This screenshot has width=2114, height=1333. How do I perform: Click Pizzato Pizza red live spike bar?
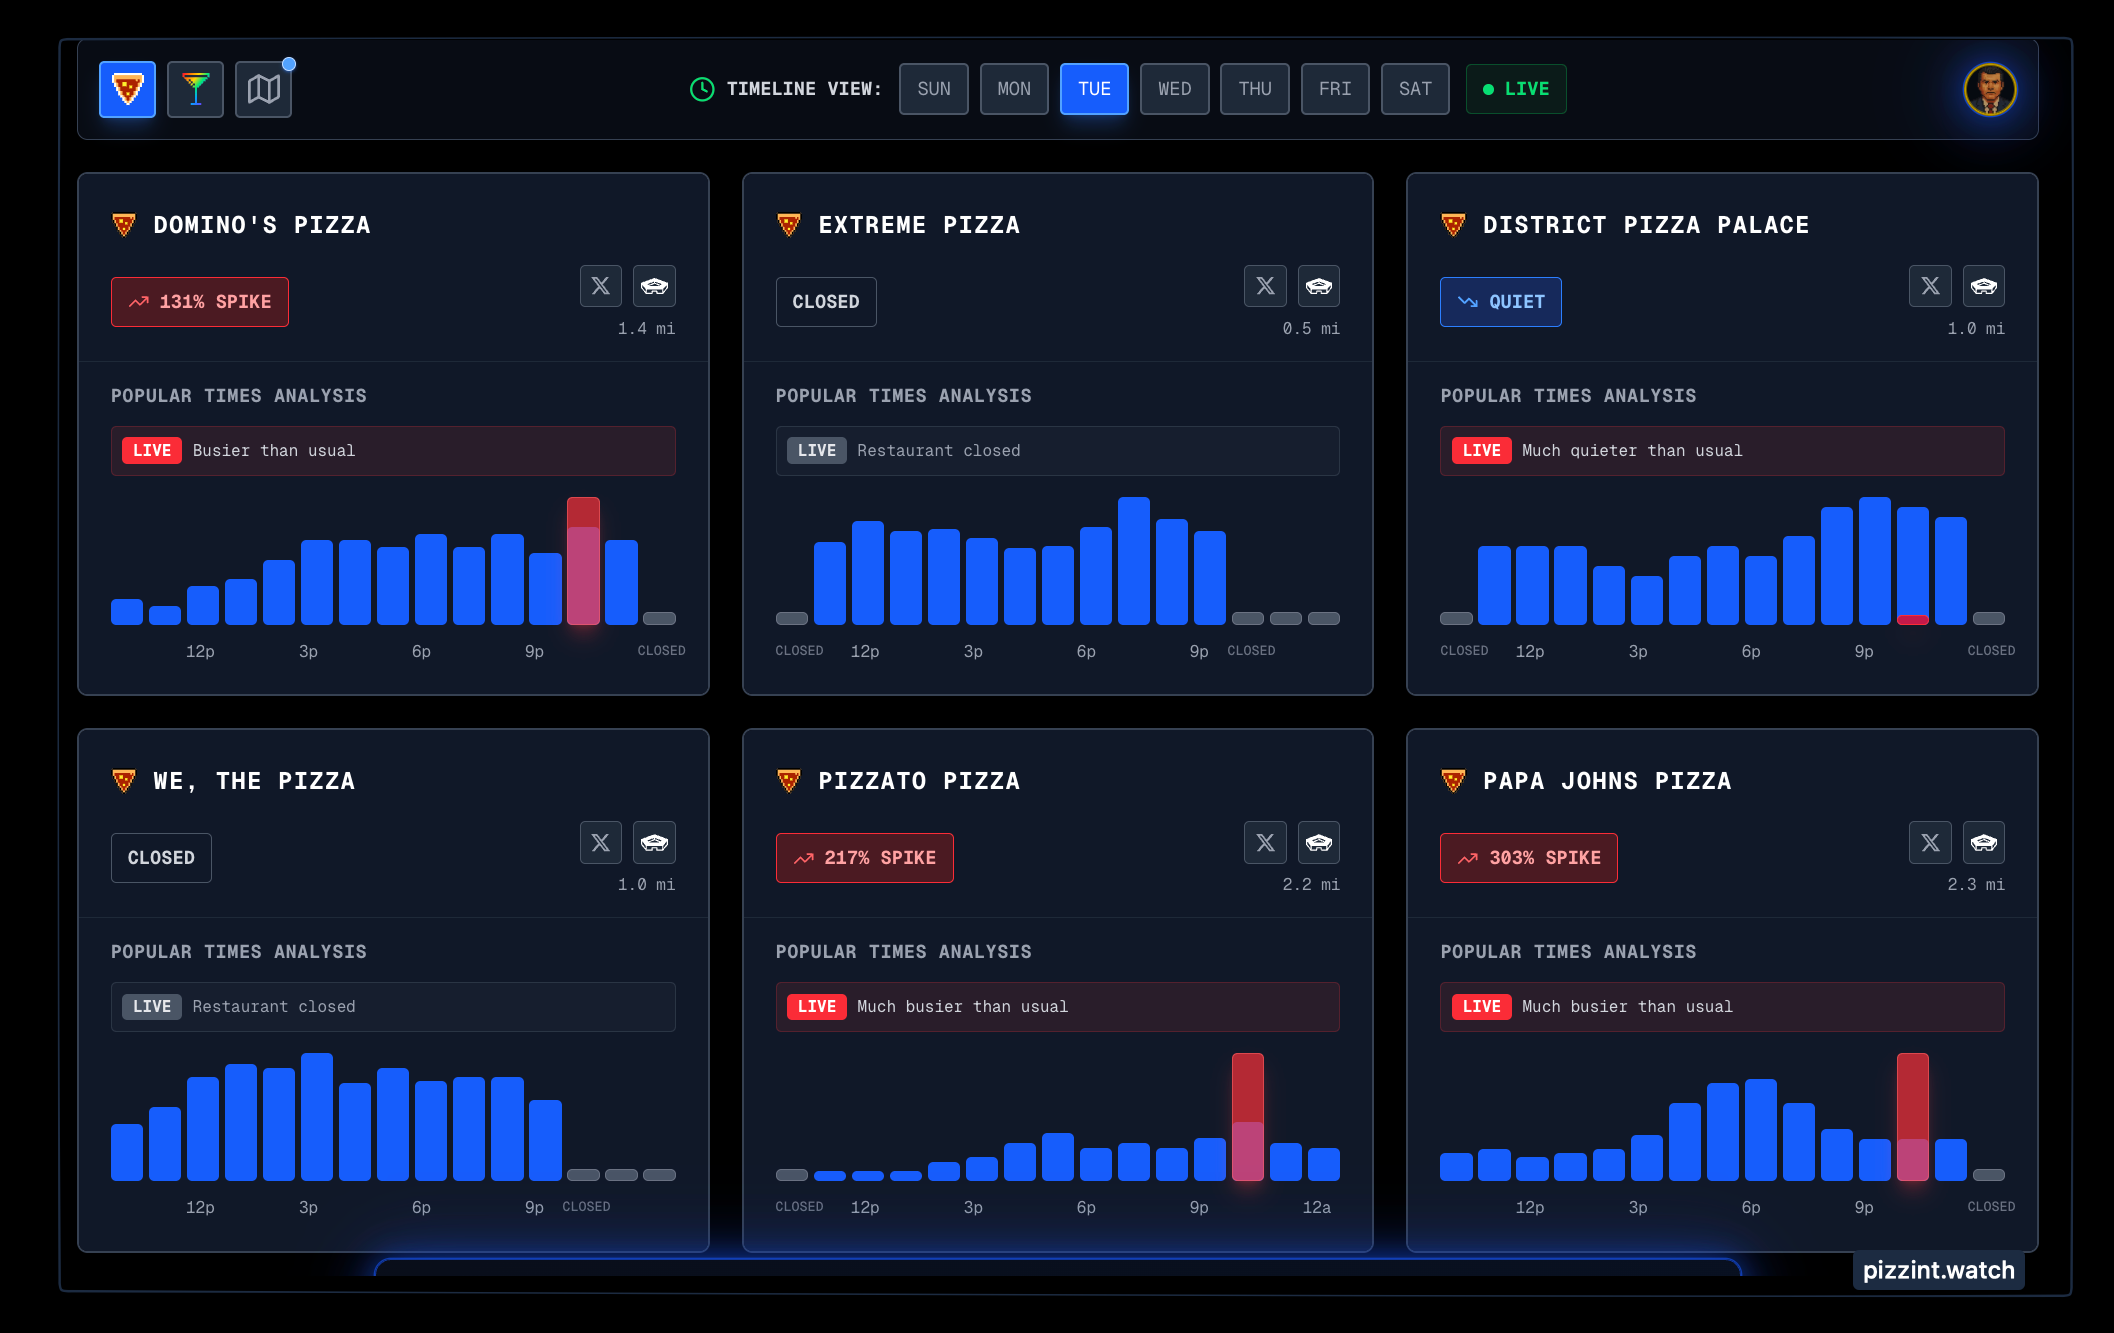tap(1247, 1117)
